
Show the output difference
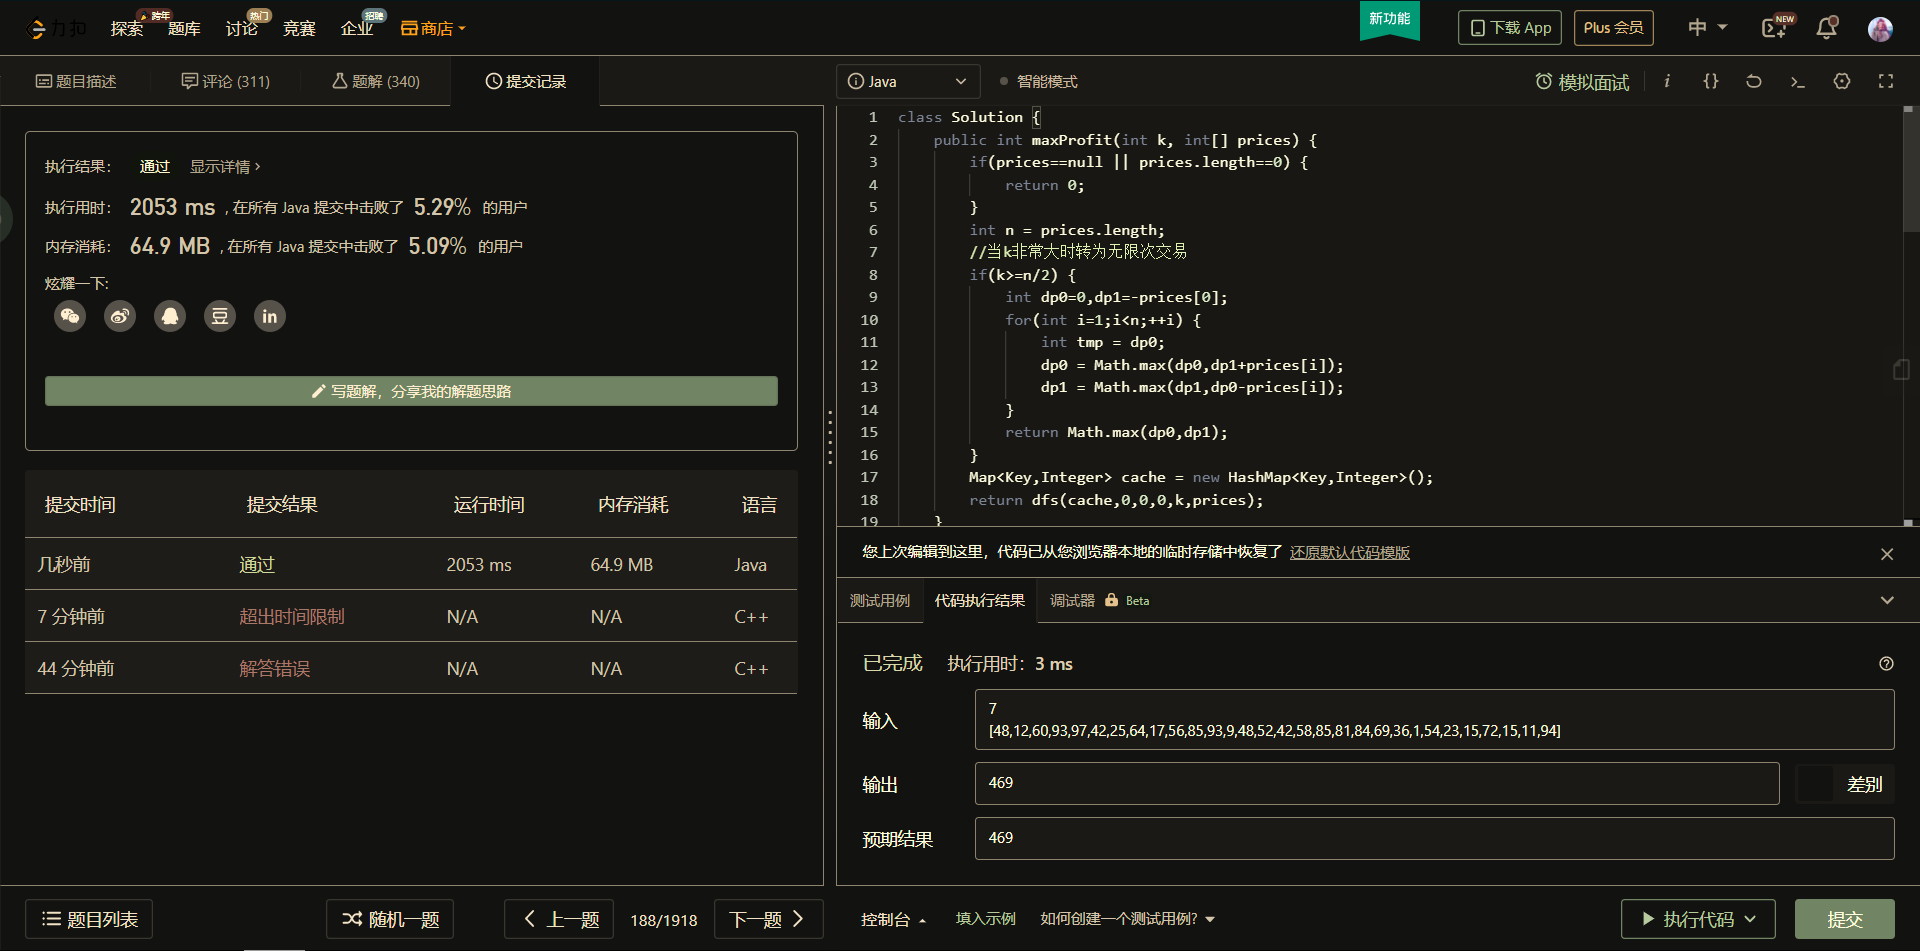point(1845,784)
